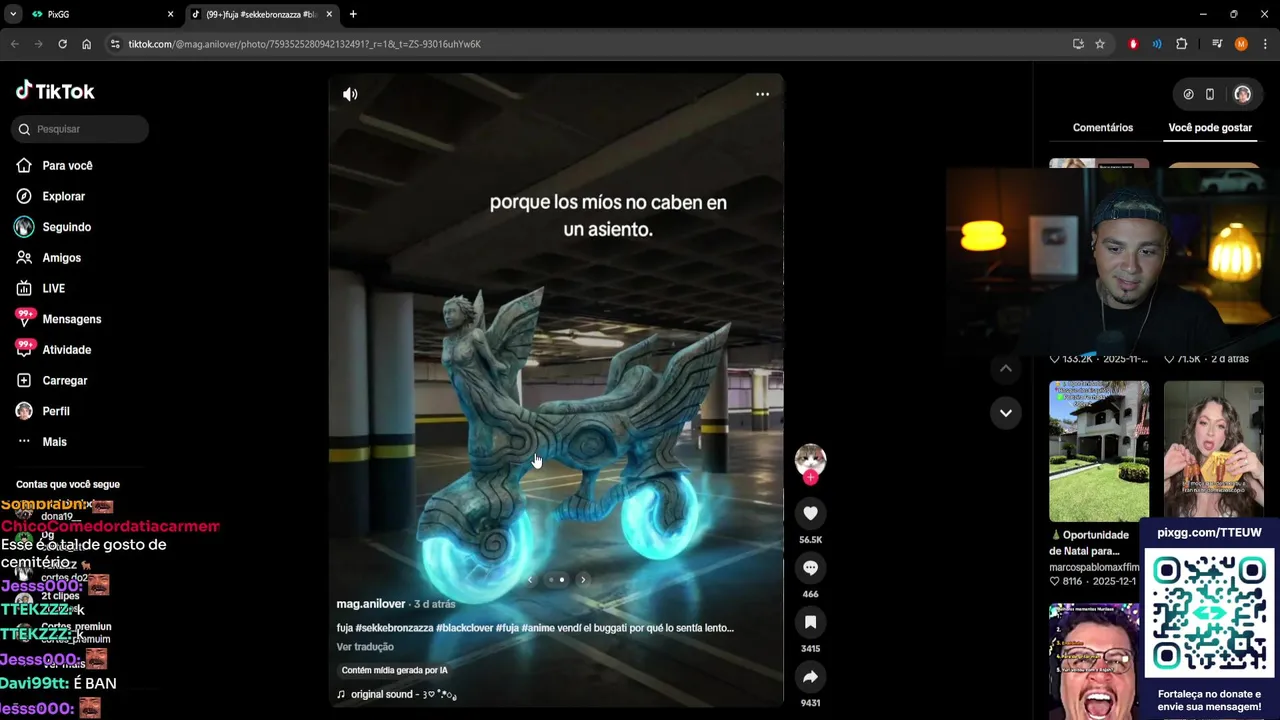Switch to Comentários tab

coord(1103,128)
